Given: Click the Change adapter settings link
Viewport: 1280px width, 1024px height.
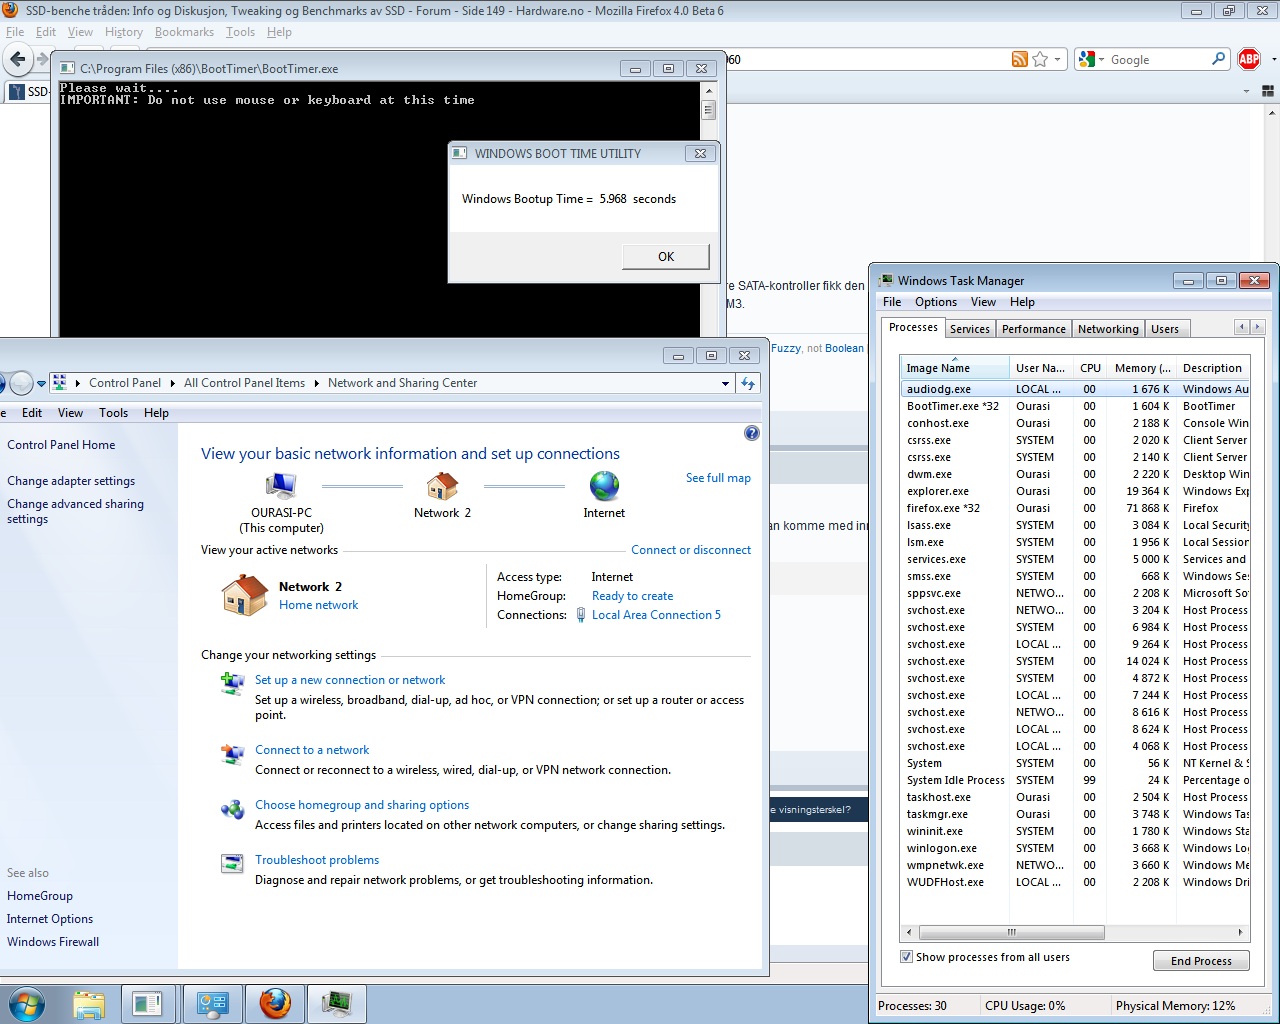Looking at the screenshot, I should point(71,481).
